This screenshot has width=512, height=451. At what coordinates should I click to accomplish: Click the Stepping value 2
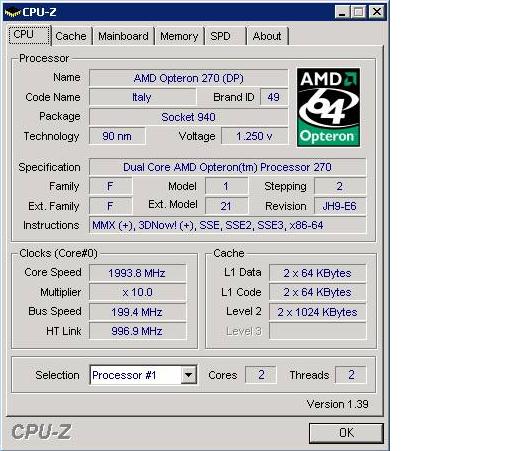coord(340,186)
